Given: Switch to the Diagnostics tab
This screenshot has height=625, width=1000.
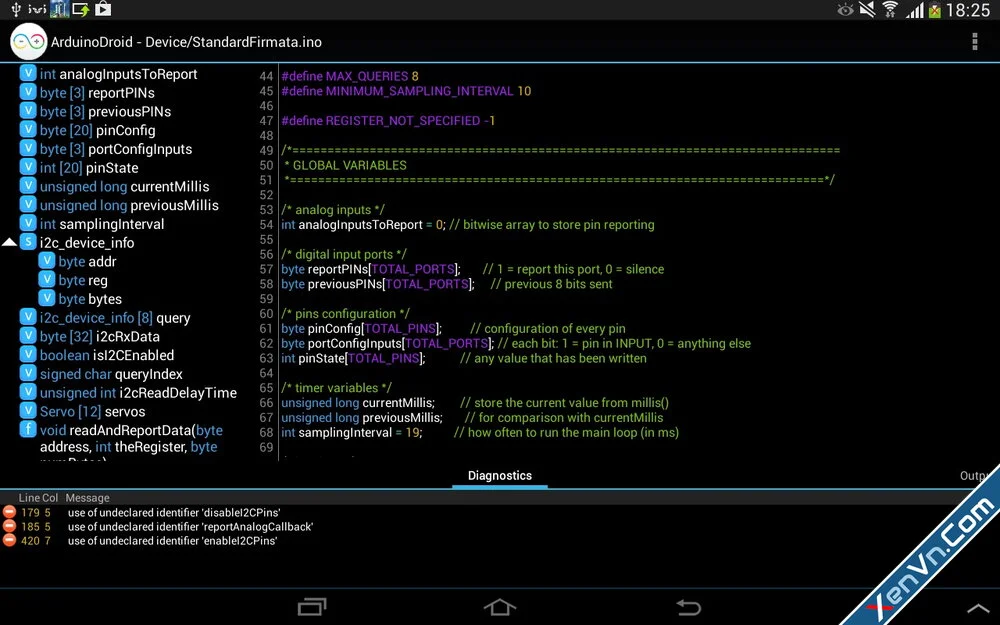Looking at the screenshot, I should point(499,476).
